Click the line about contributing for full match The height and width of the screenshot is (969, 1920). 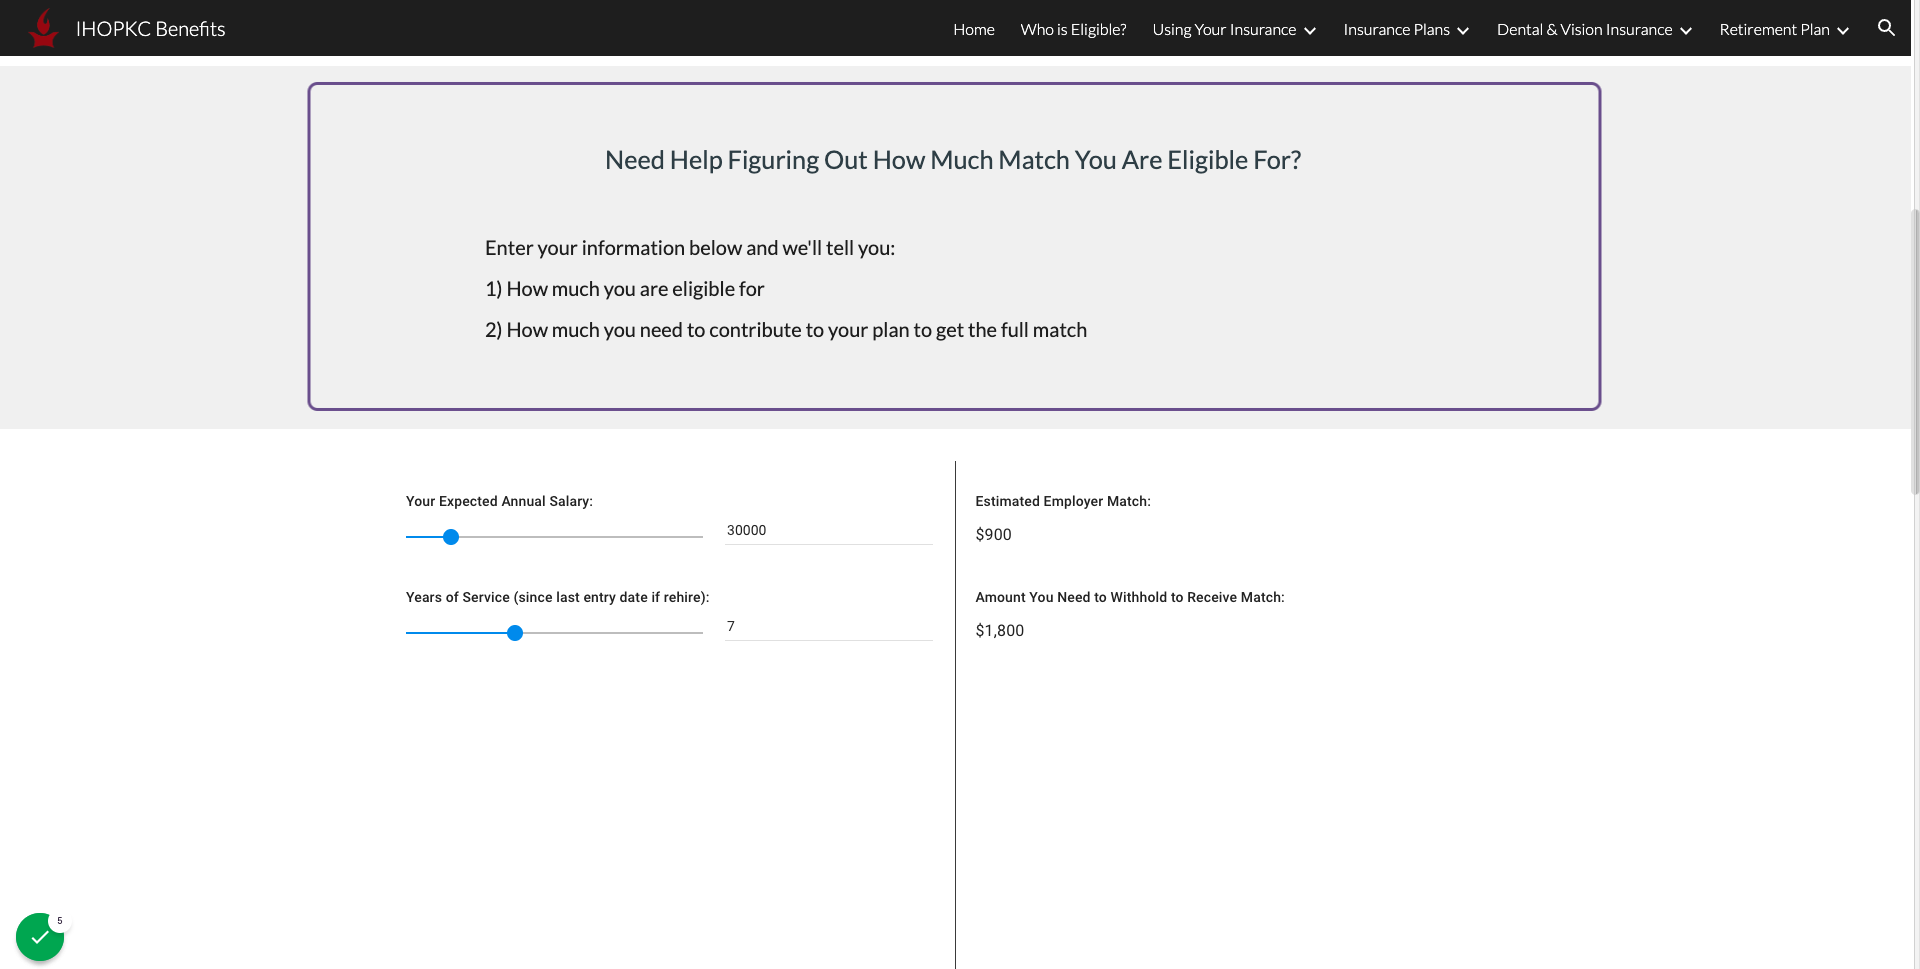tap(786, 330)
